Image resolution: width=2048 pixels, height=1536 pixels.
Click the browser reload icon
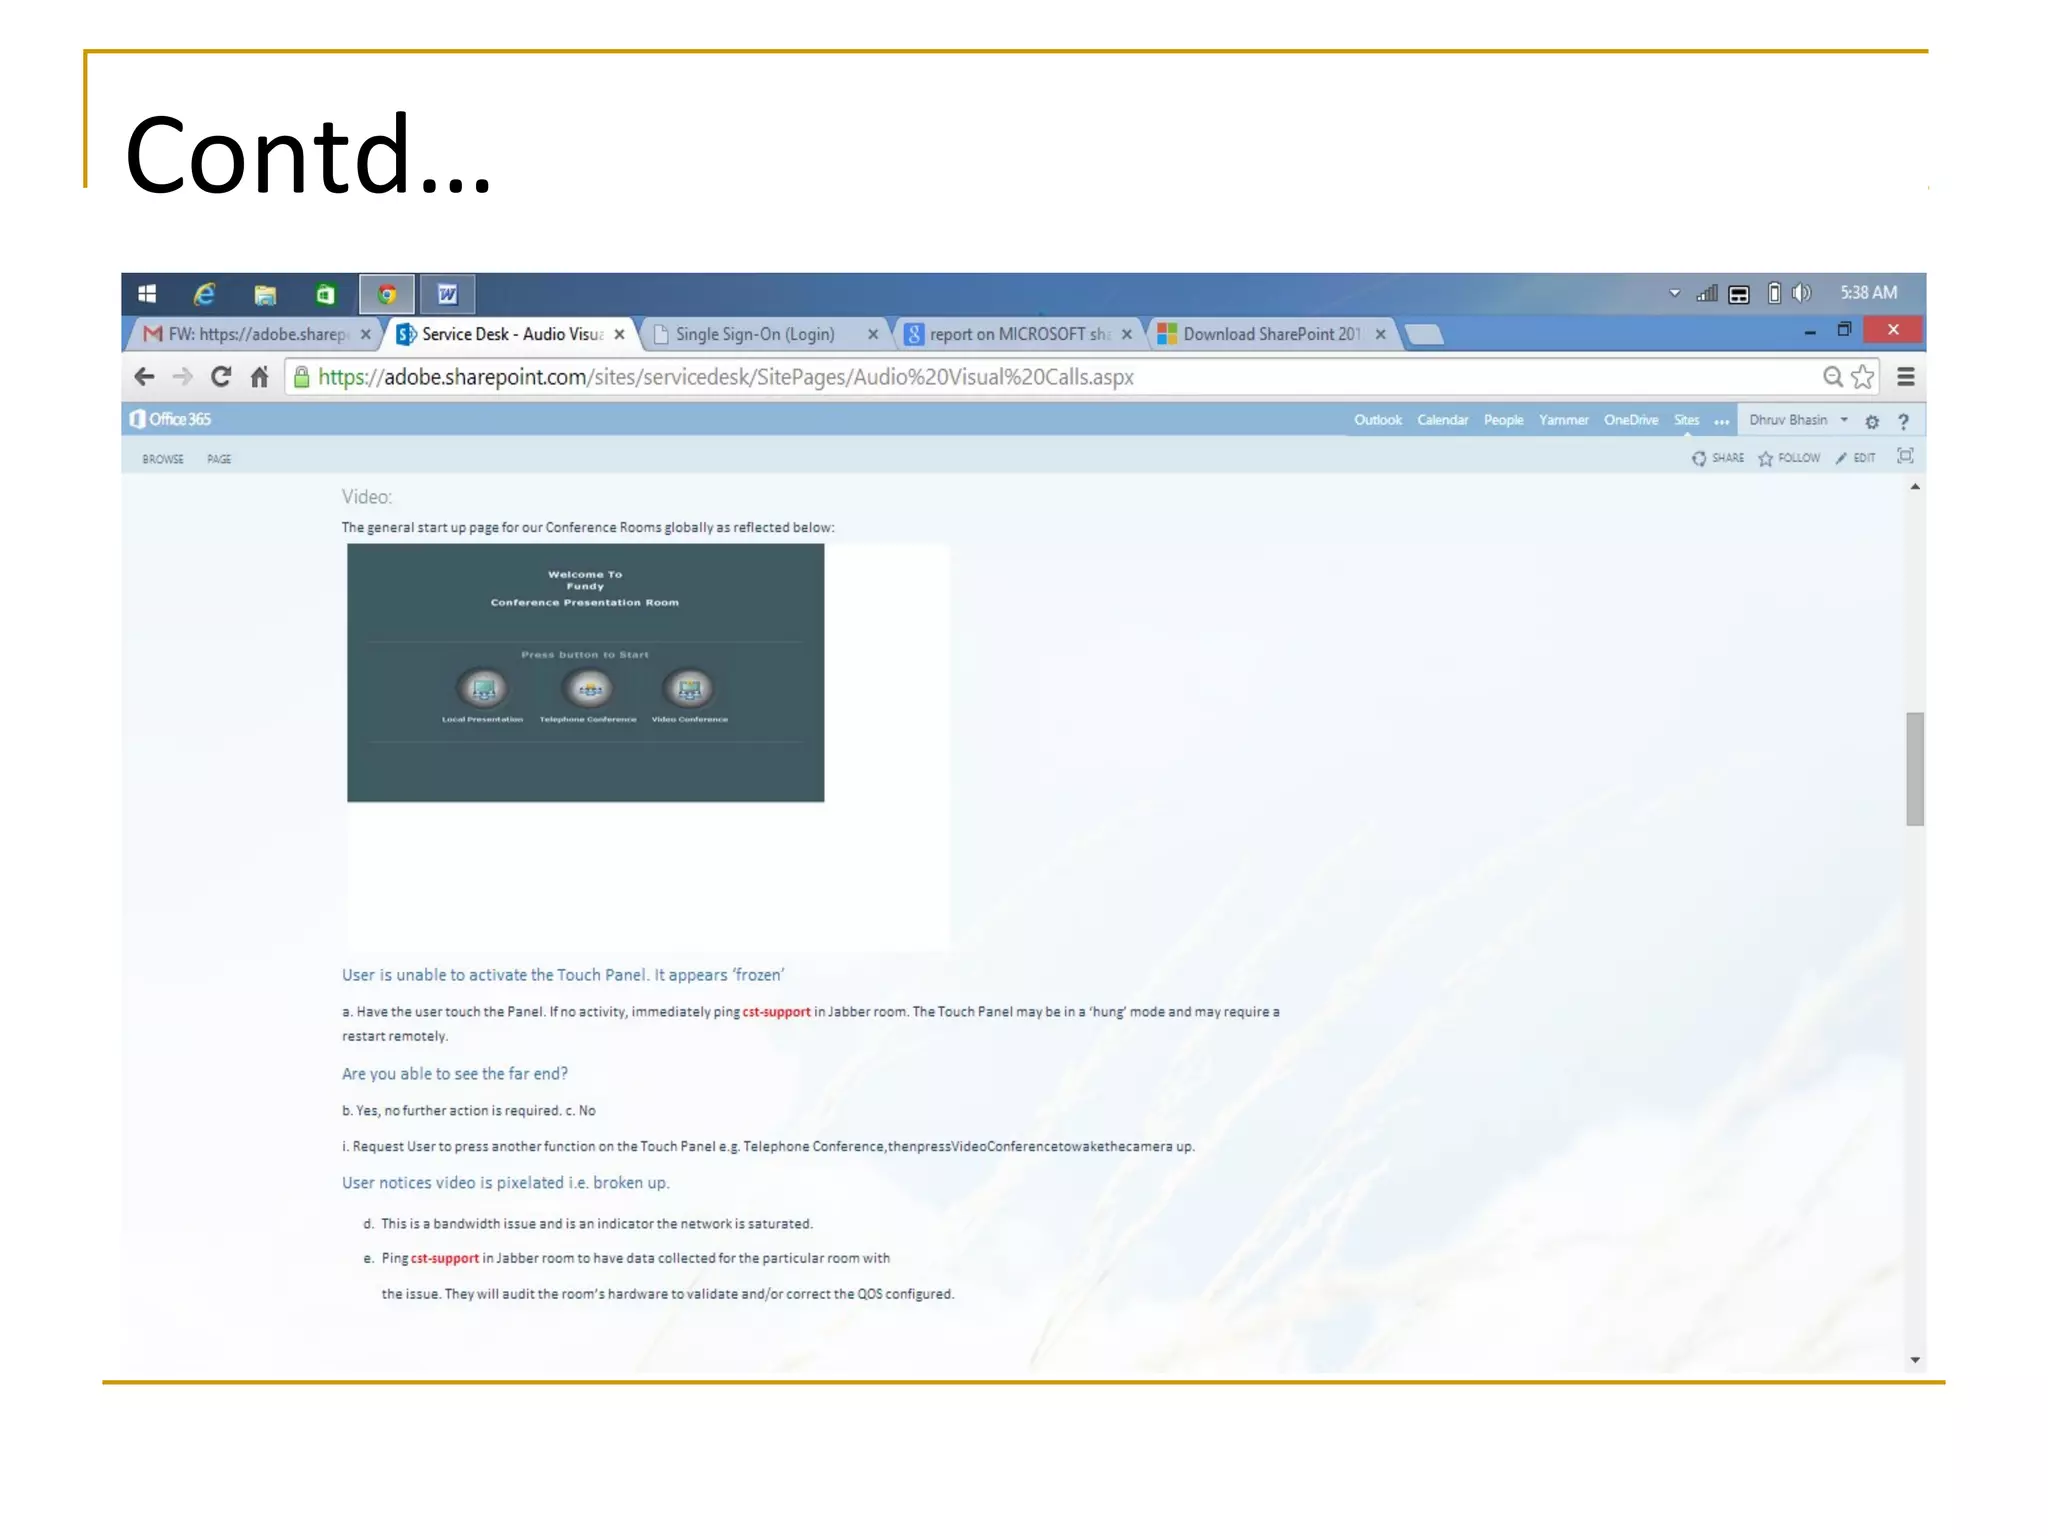[221, 377]
